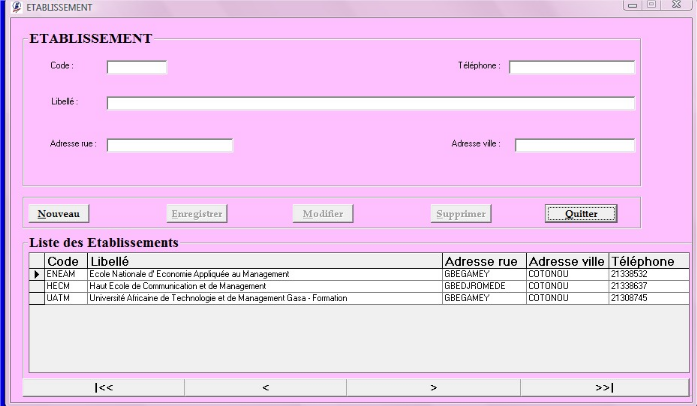Select the UATM establishment row
This screenshot has height=406, width=697.
coord(265,298)
